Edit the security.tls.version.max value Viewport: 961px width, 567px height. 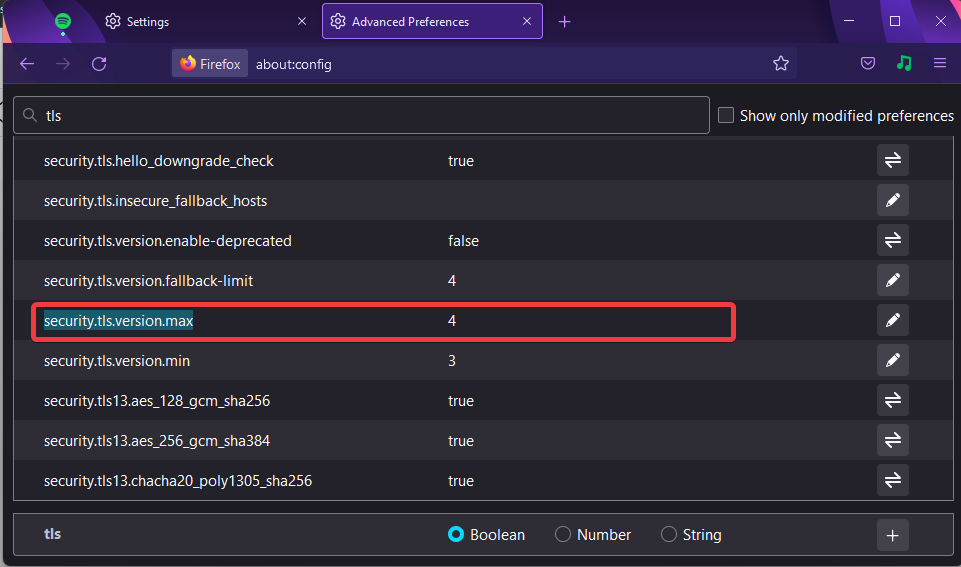892,321
